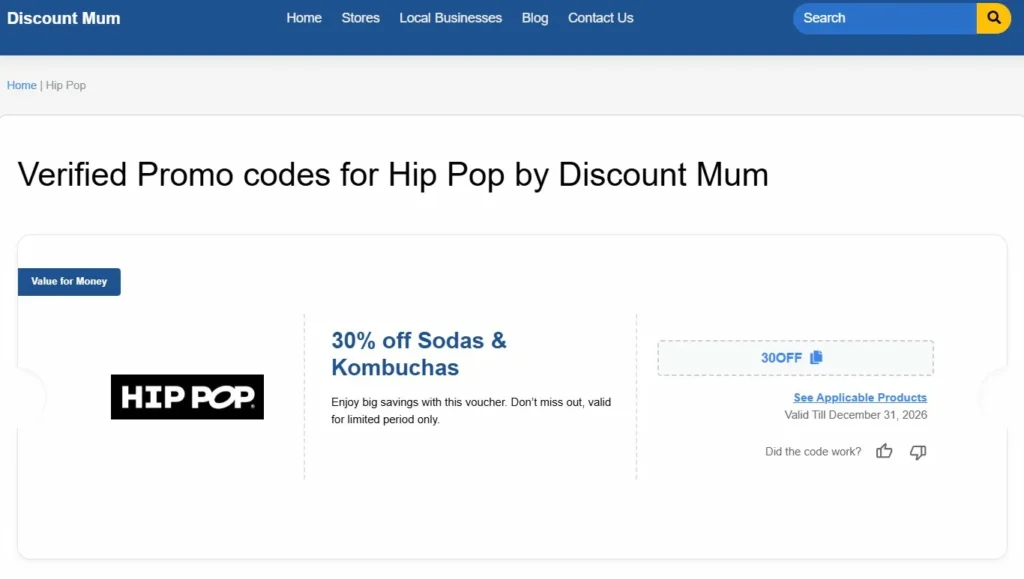
Task: Click the Hip Pop brand logo
Action: point(187,397)
